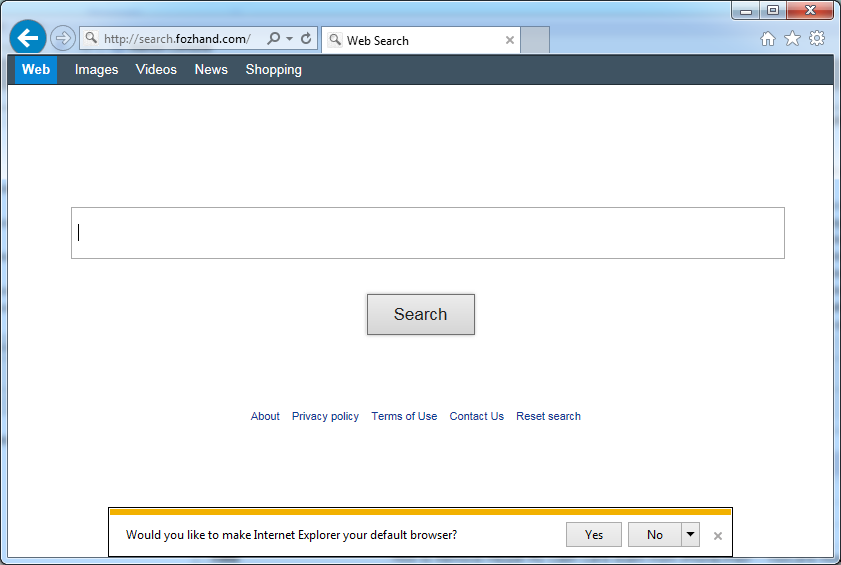
Task: Close the Web Search tab
Action: [x=510, y=40]
